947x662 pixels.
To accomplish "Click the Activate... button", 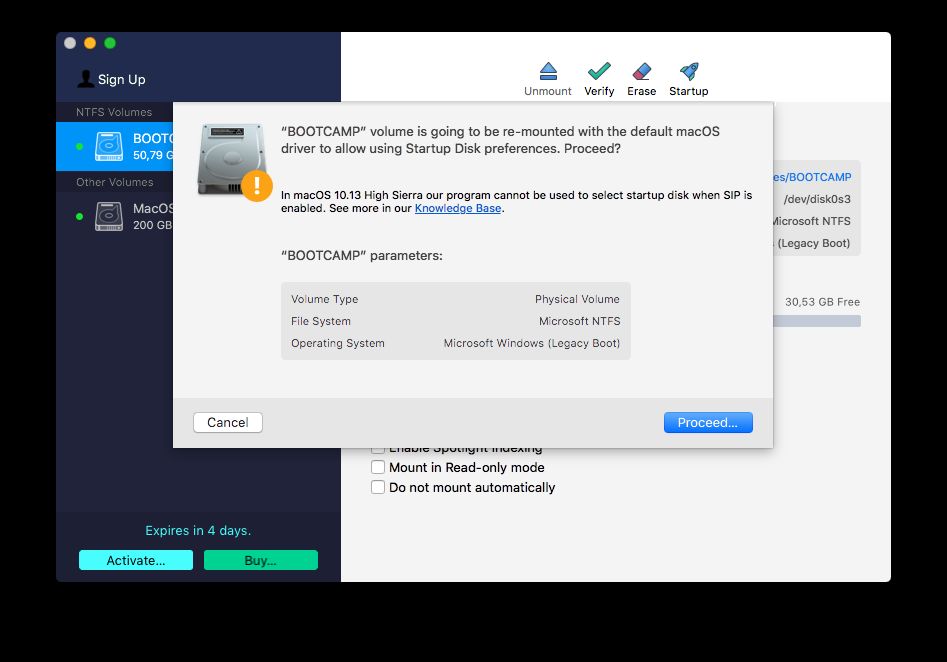I will (136, 560).
